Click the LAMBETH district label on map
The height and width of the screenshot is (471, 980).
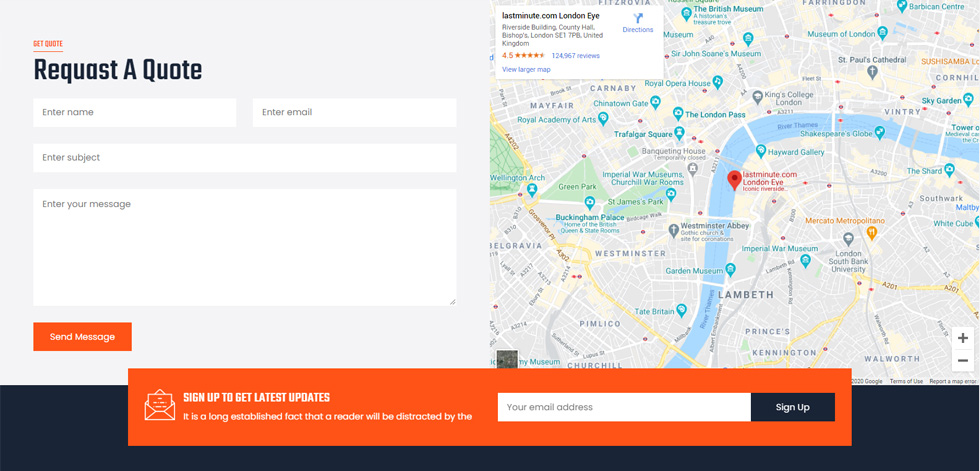pyautogui.click(x=746, y=294)
